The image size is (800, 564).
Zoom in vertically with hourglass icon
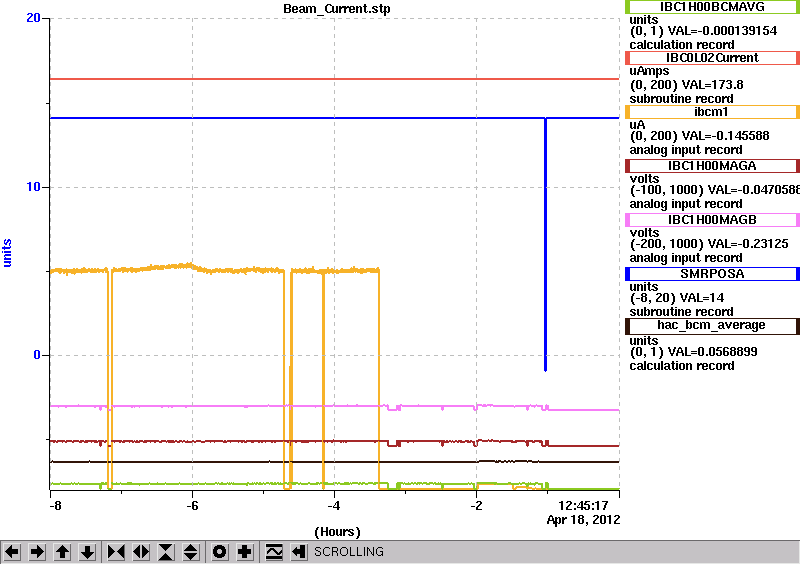tap(166, 552)
